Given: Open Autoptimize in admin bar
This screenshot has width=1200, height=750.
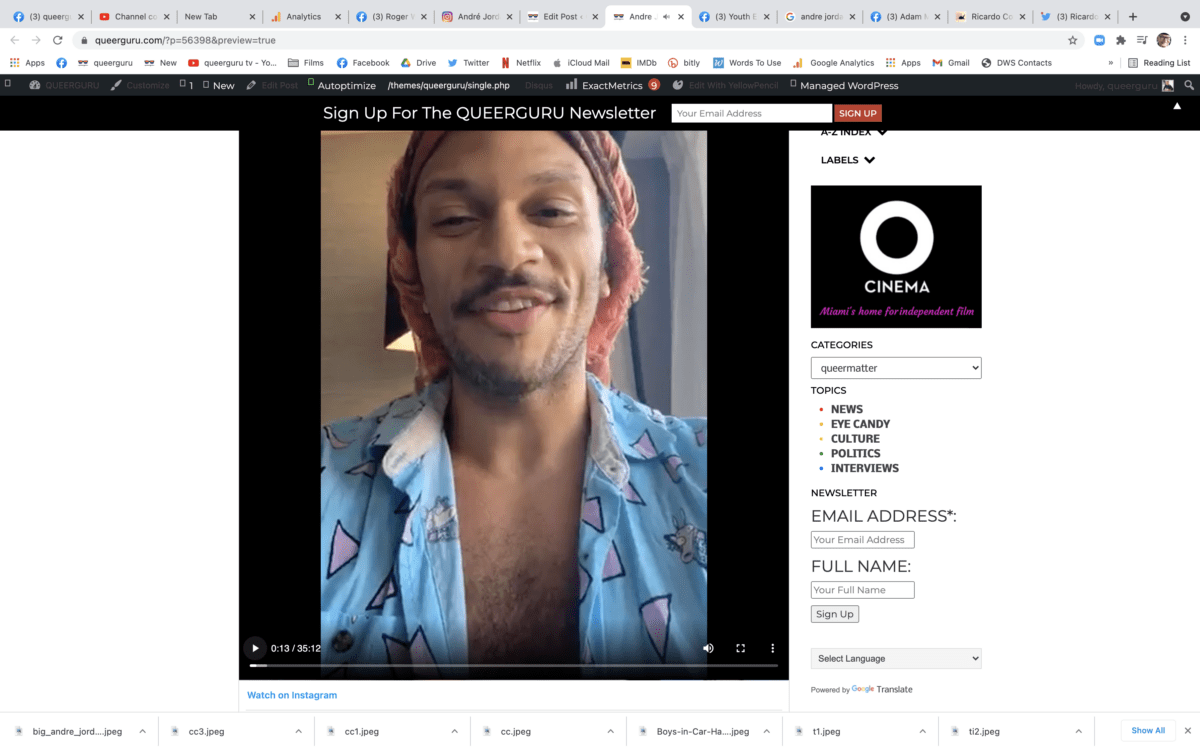Looking at the screenshot, I should (344, 86).
